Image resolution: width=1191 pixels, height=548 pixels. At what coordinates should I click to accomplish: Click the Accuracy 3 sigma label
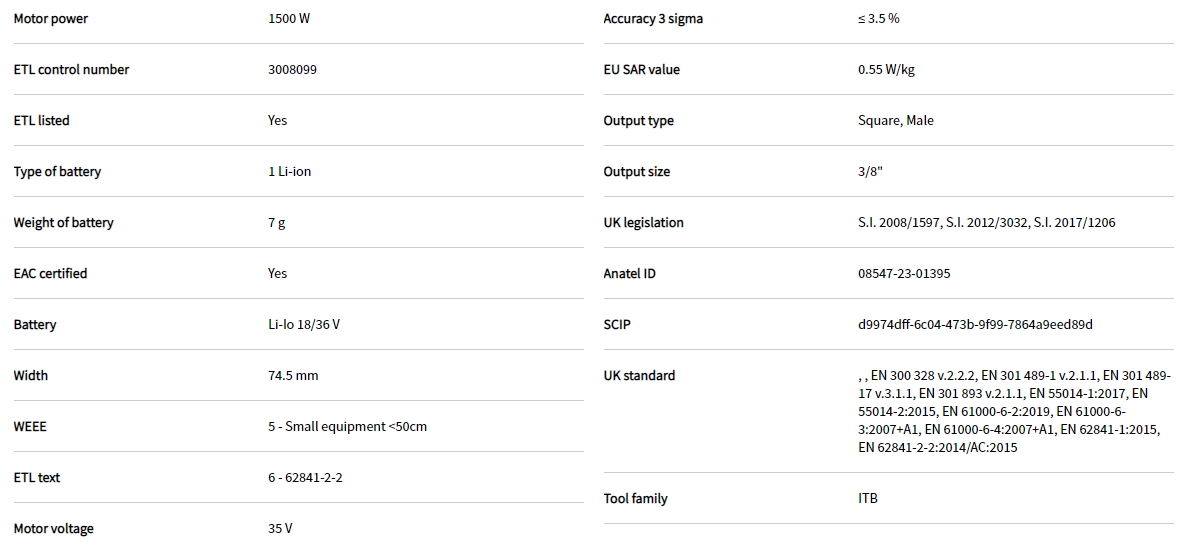(653, 19)
